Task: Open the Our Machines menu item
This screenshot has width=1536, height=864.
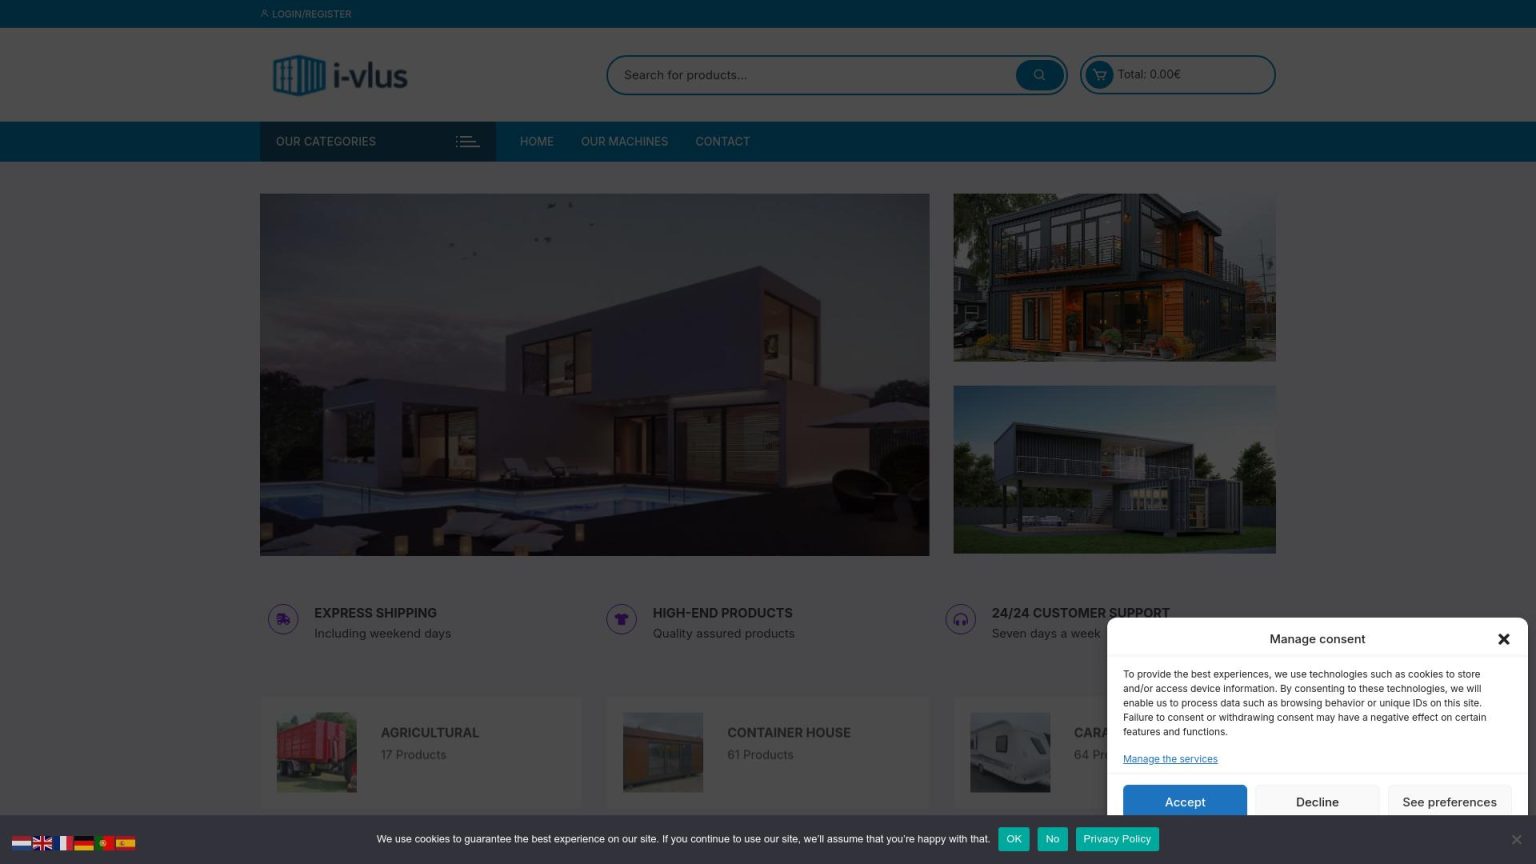Action: tap(624, 142)
